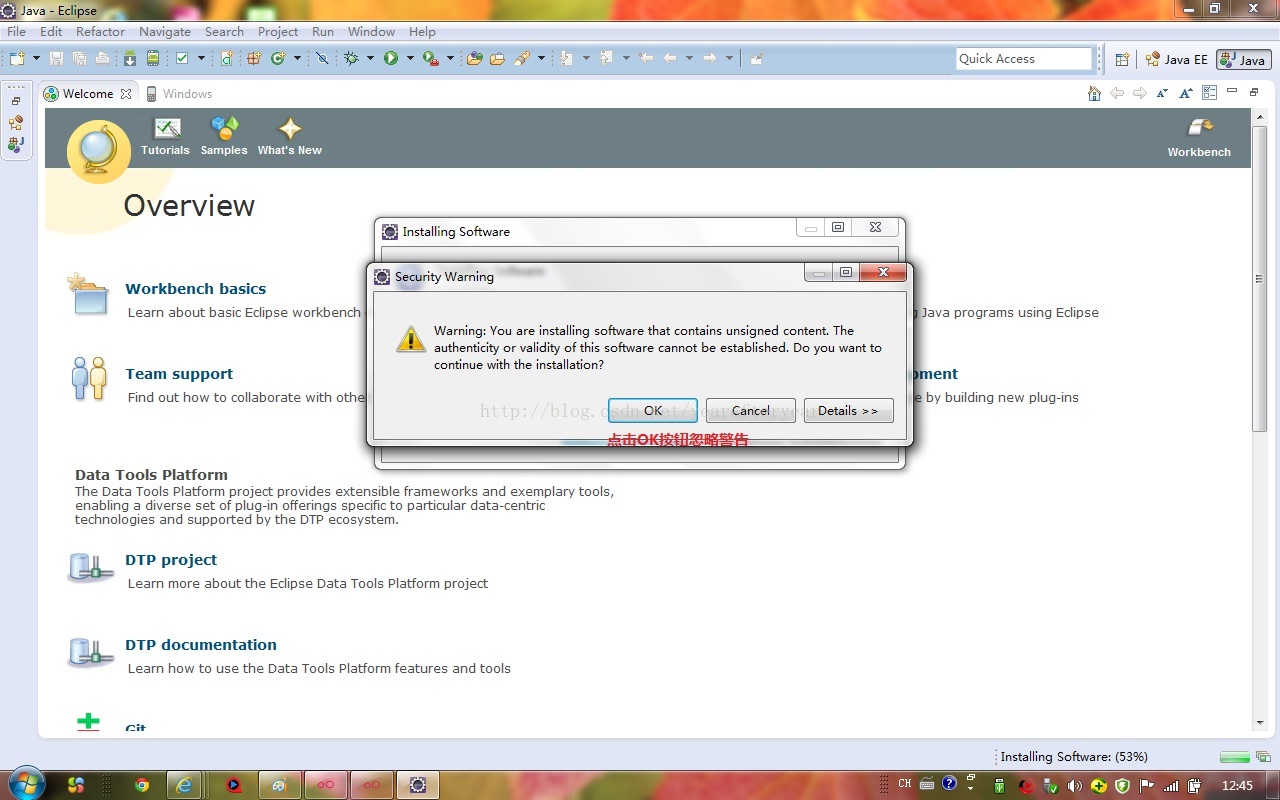Click the Save toolbar icon
This screenshot has width=1280, height=800.
[56, 58]
